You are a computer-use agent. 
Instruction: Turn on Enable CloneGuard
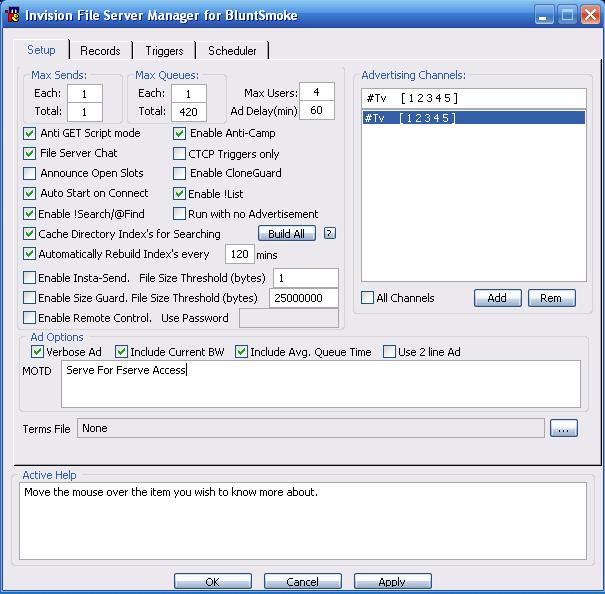point(179,174)
